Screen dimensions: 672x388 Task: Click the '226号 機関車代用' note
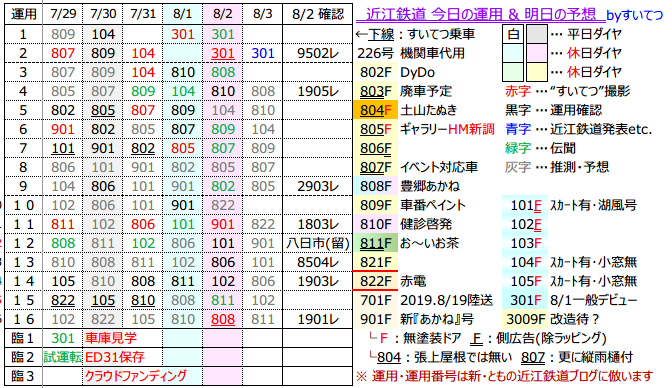click(x=411, y=53)
